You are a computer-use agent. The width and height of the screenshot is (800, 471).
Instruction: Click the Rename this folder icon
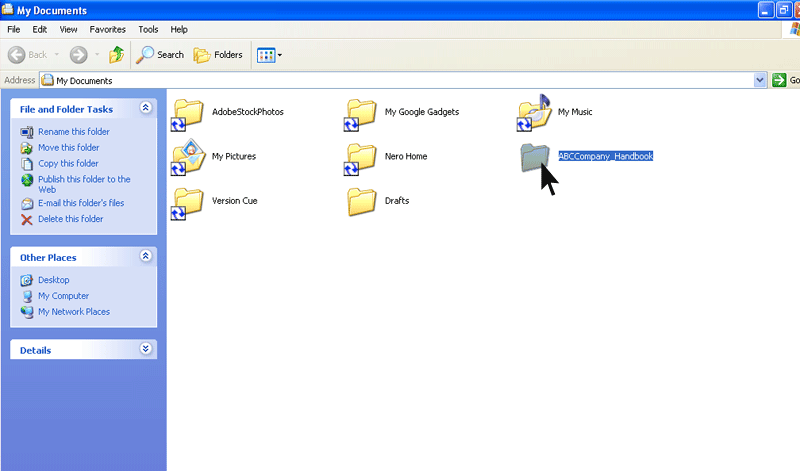tap(27, 132)
